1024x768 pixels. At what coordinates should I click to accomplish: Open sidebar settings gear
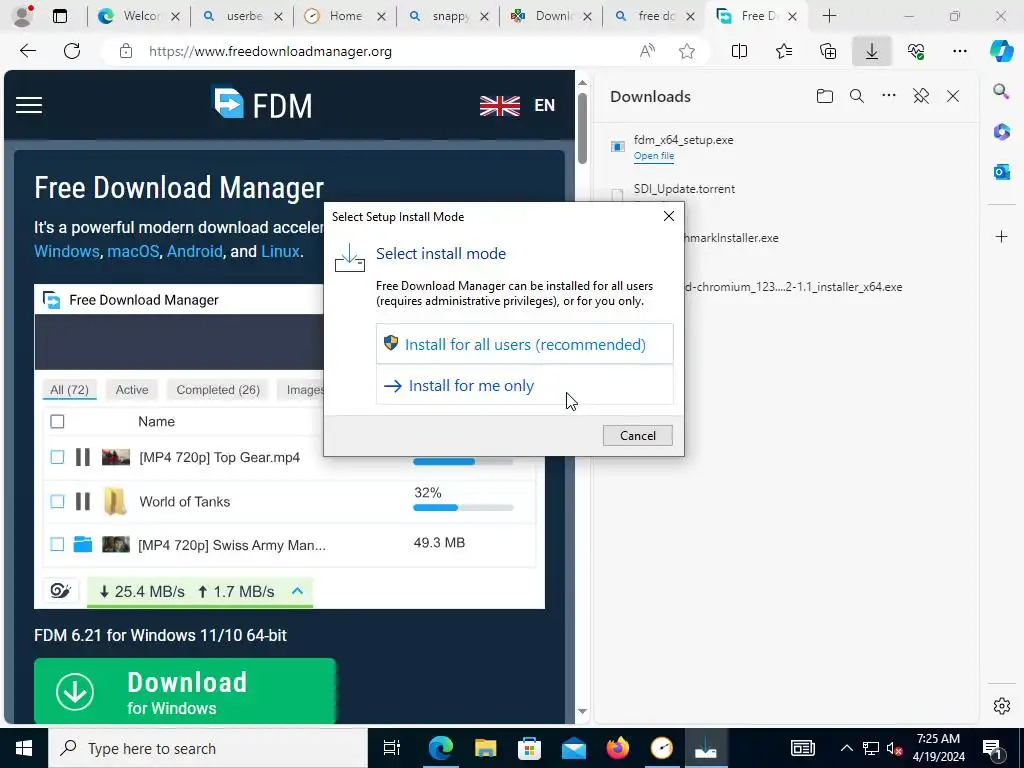tap(1001, 706)
